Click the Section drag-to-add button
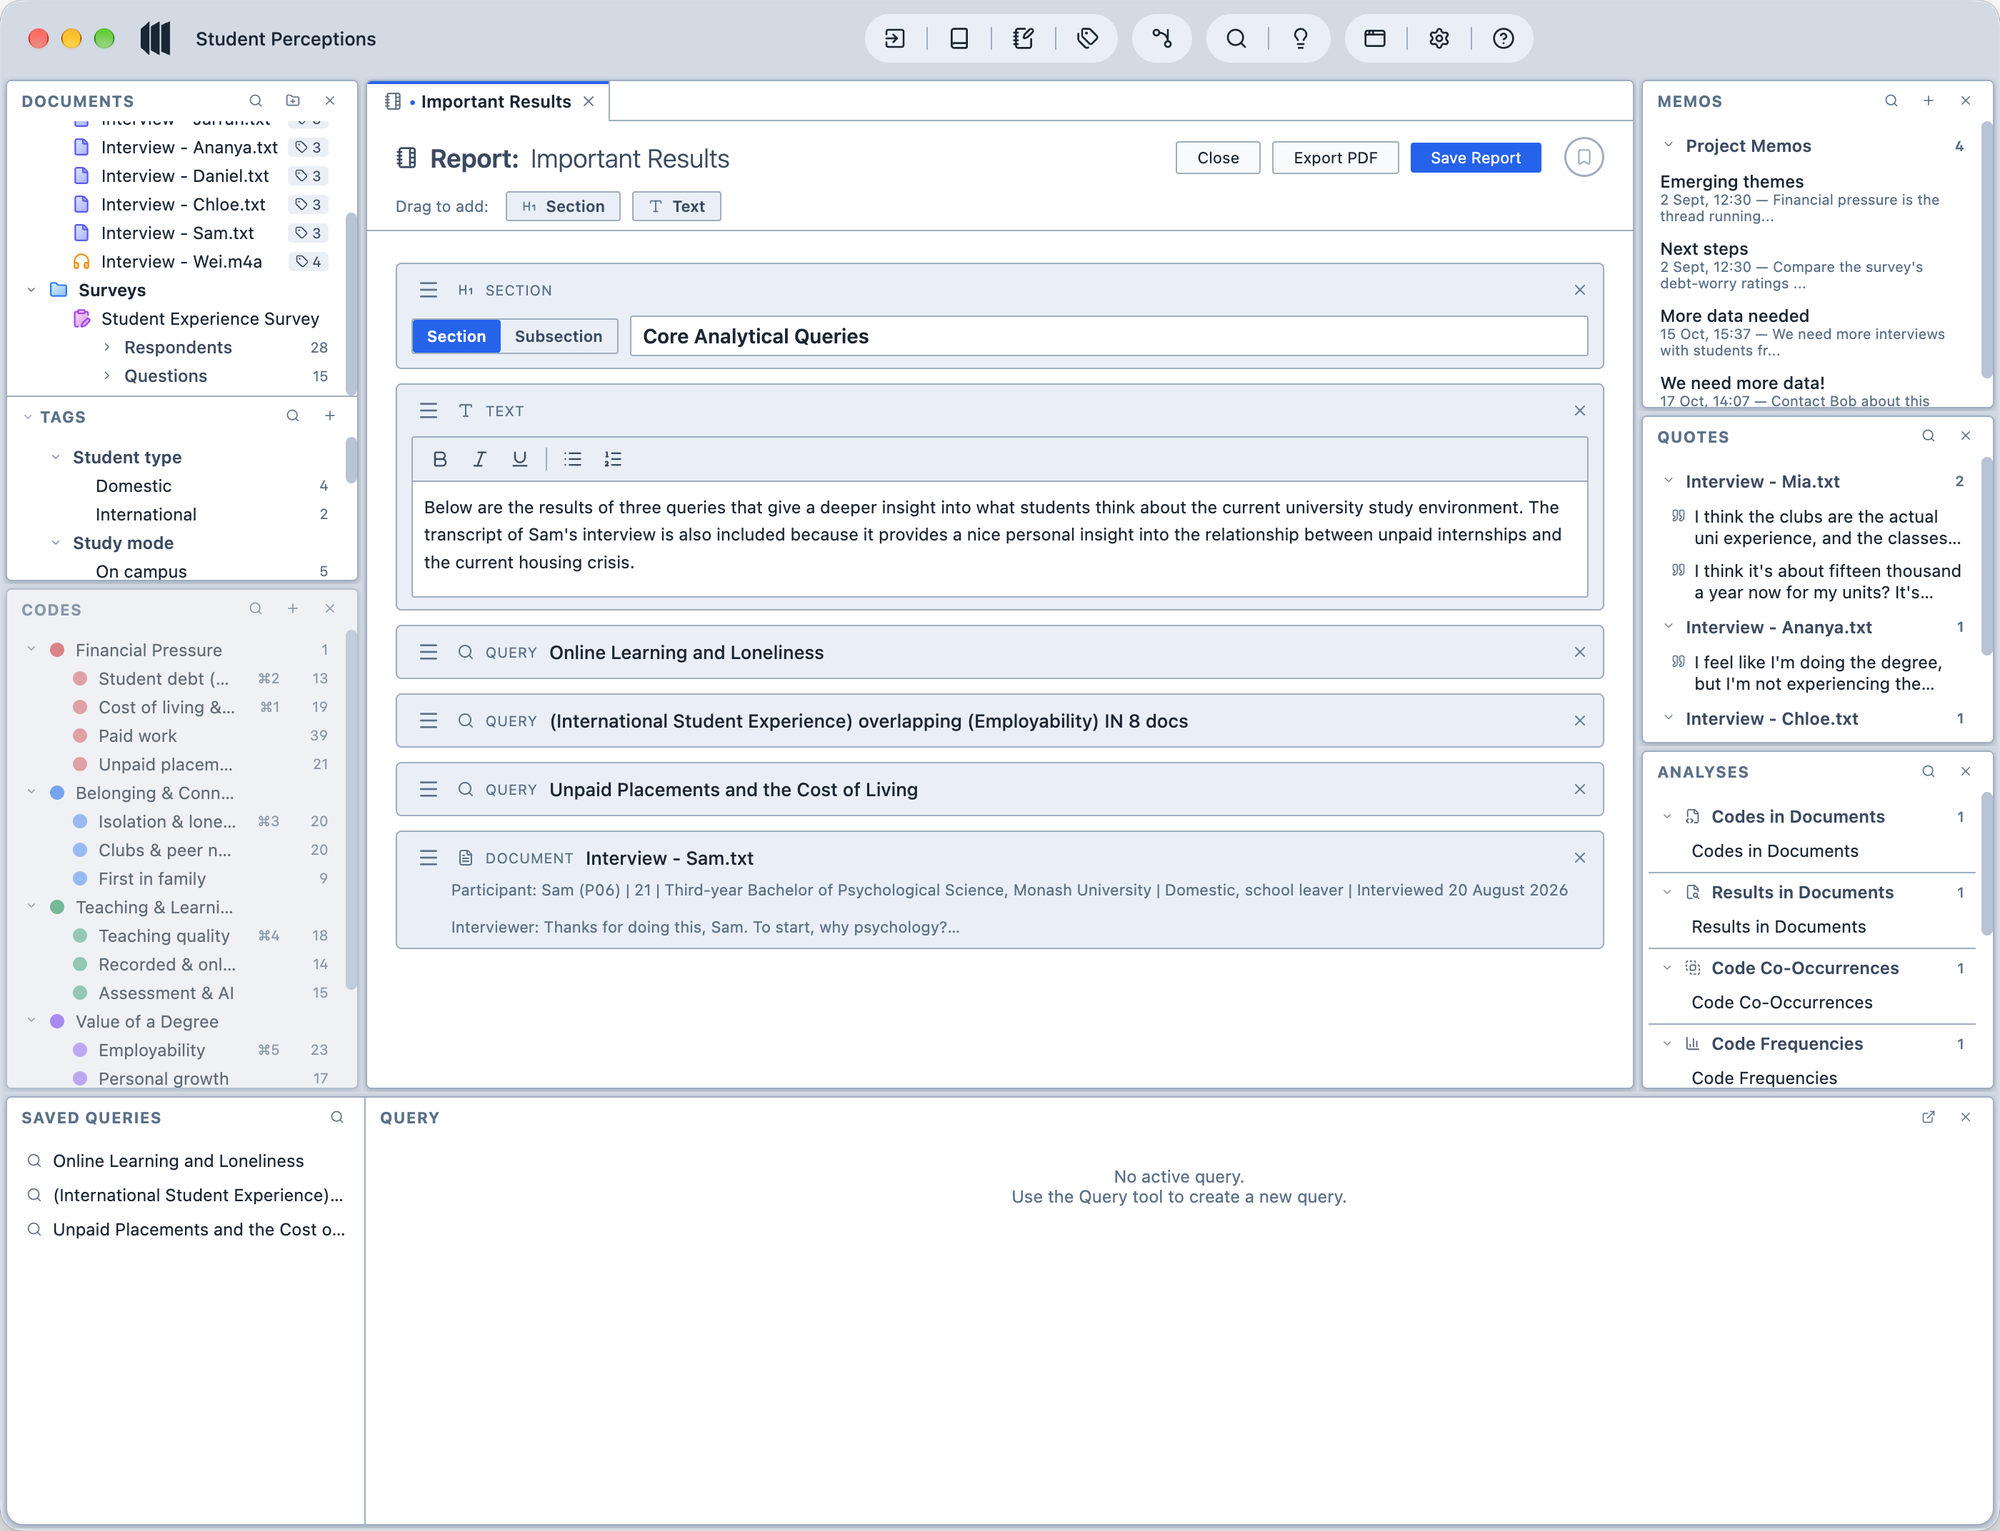This screenshot has height=1531, width=2000. click(563, 206)
